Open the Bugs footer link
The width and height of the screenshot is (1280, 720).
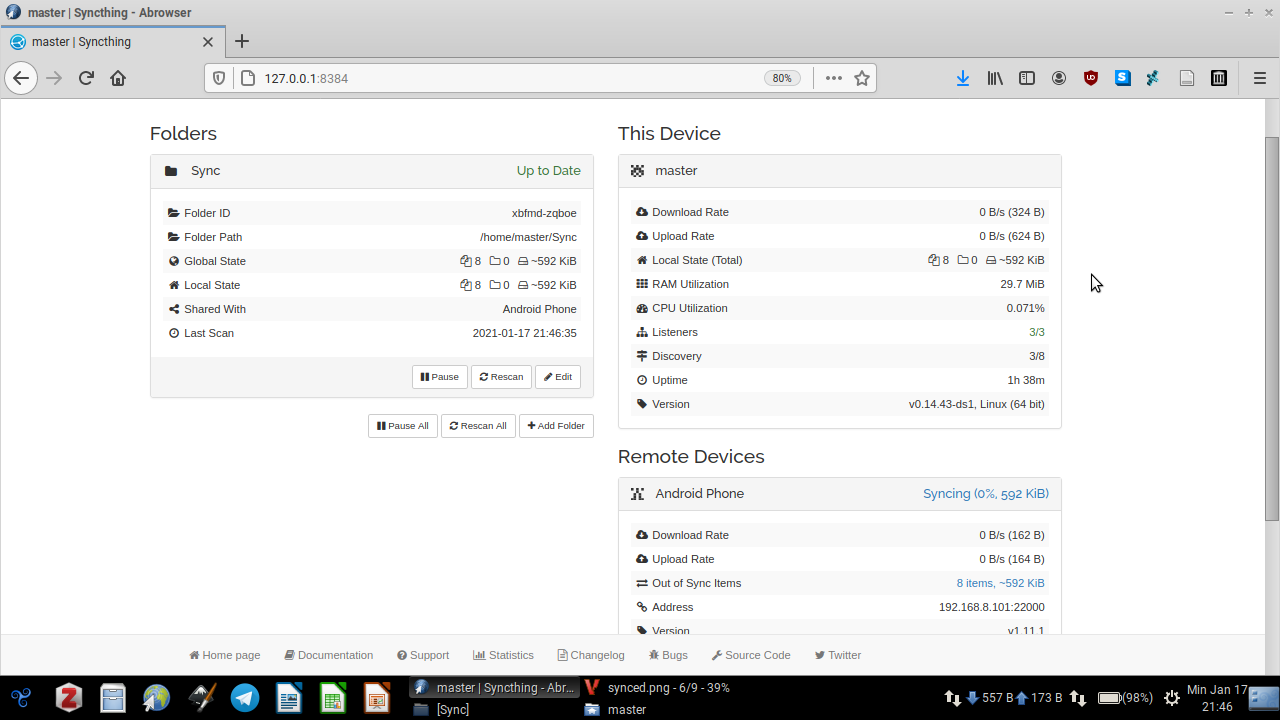[668, 655]
